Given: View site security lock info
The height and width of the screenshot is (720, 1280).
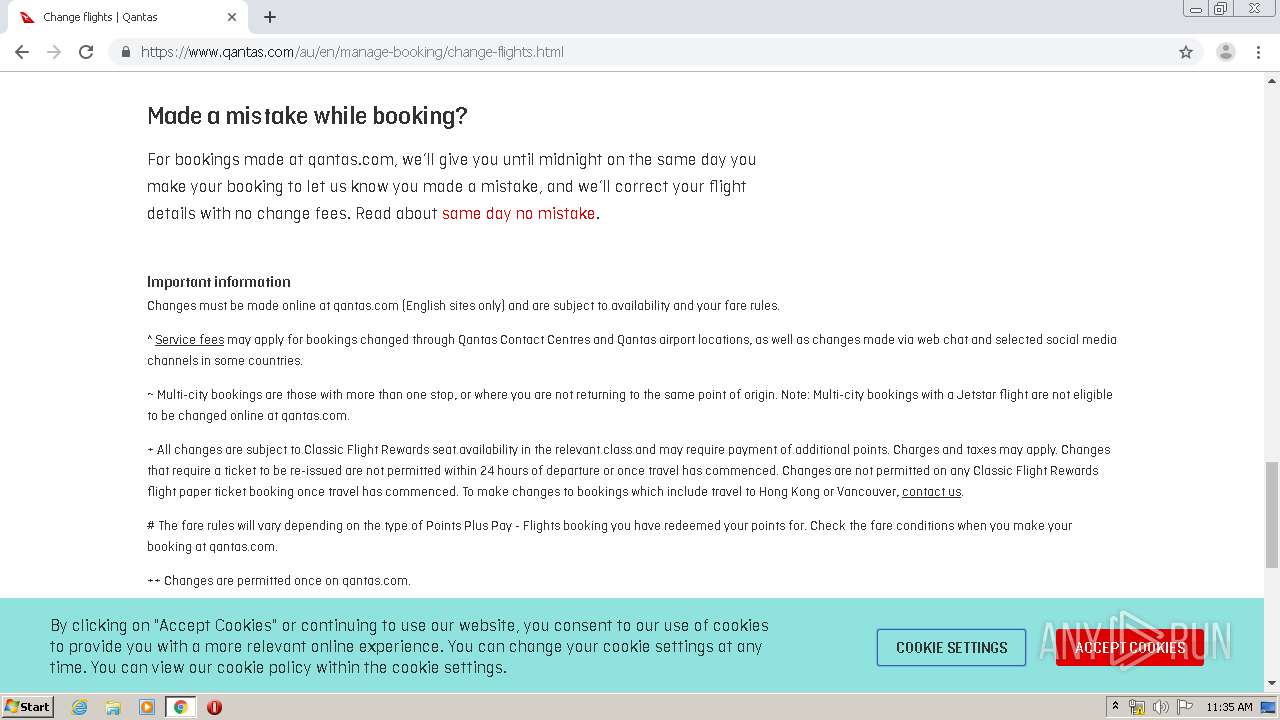Looking at the screenshot, I should coord(125,52).
